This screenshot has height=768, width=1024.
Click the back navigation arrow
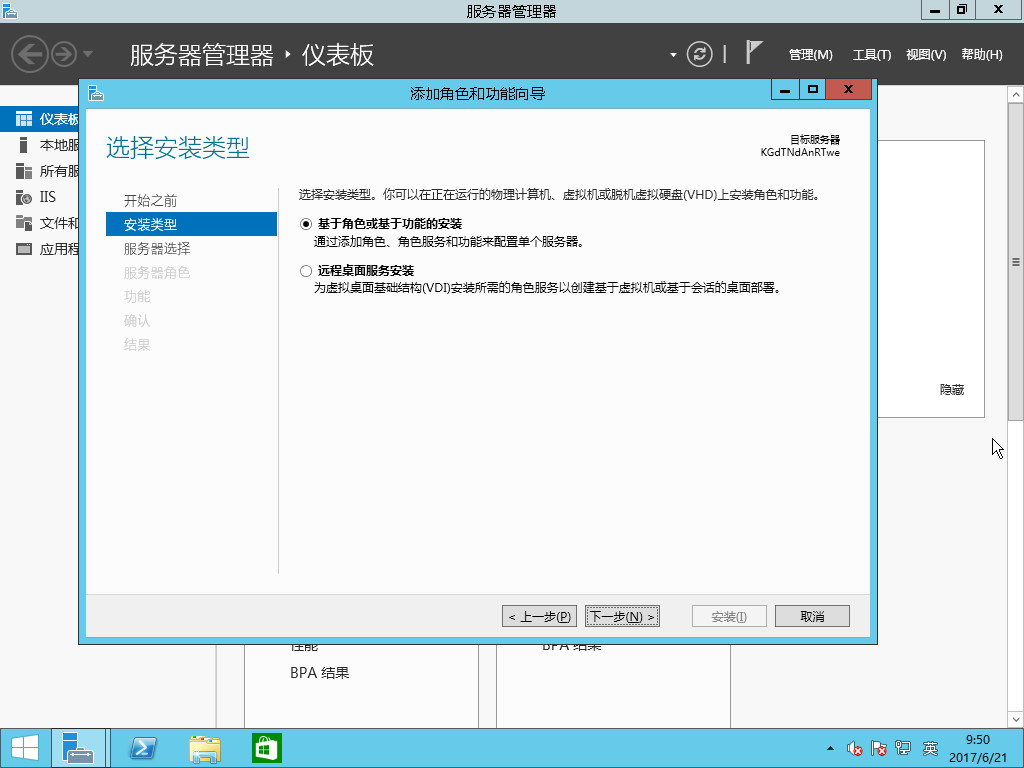30,54
